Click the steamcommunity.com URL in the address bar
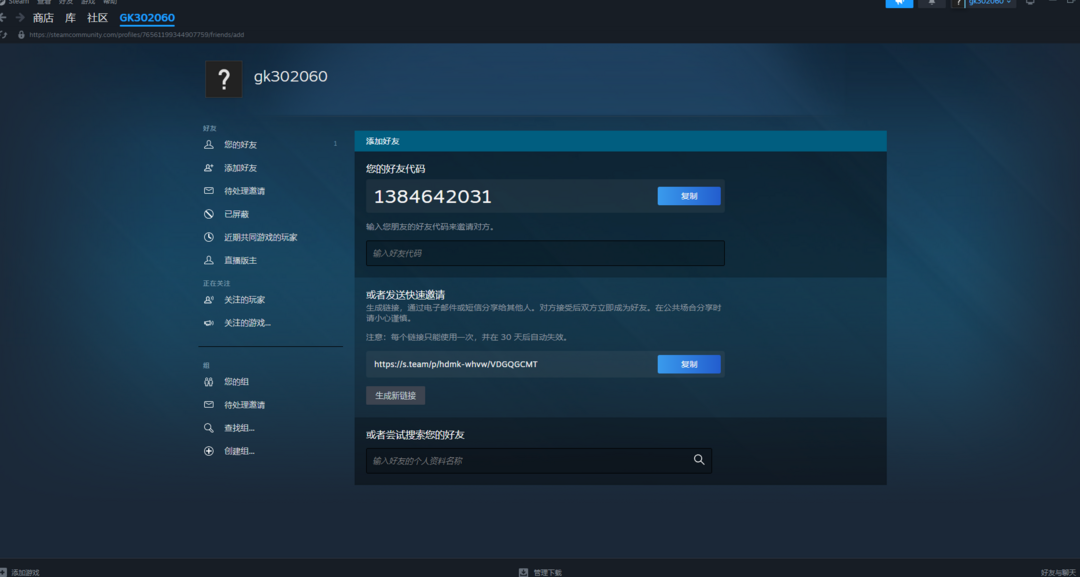 tap(137, 34)
